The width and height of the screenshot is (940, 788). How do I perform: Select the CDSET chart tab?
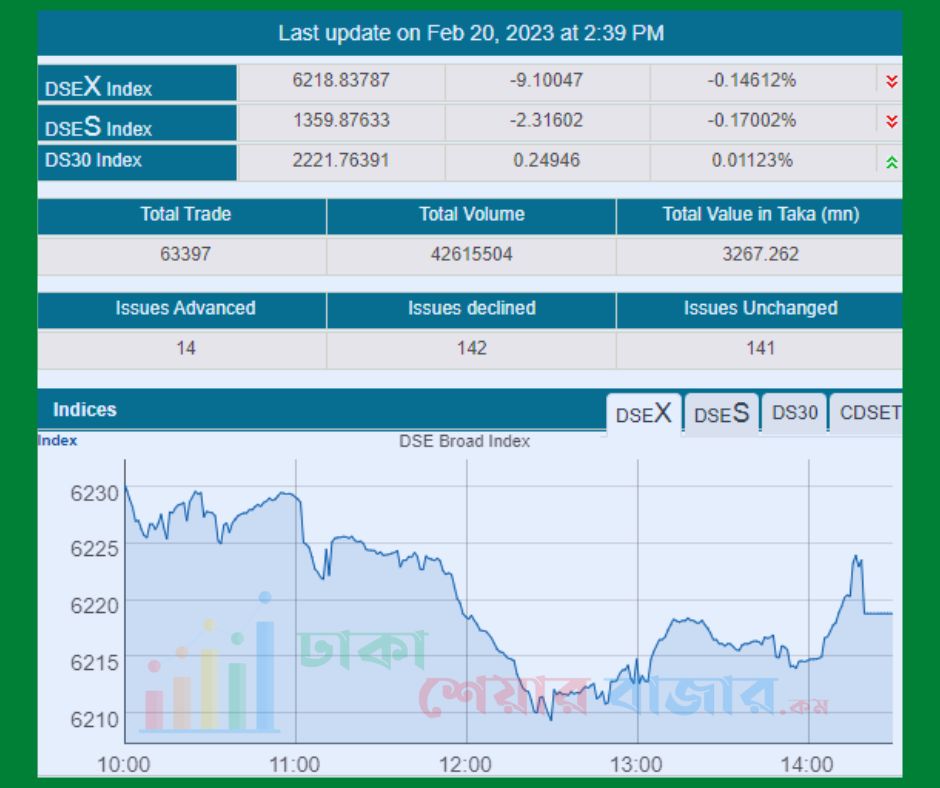pyautogui.click(x=868, y=413)
